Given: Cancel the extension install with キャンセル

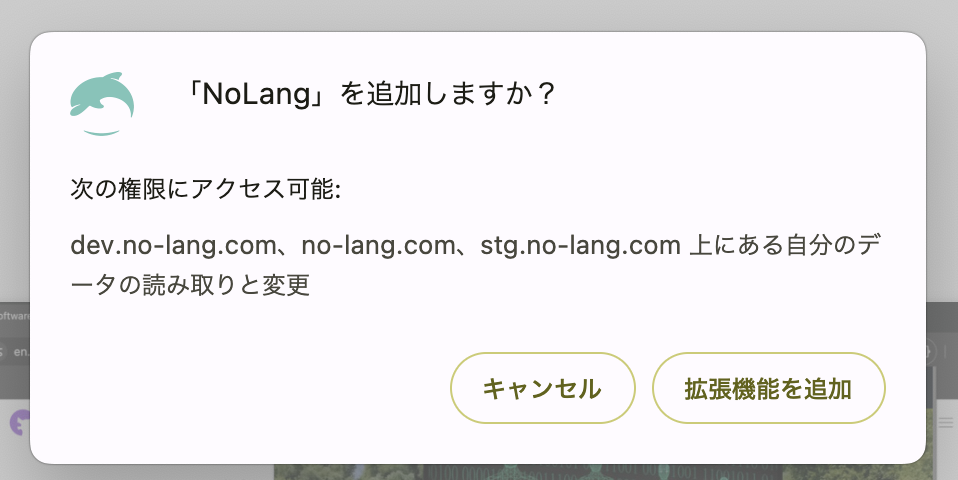Looking at the screenshot, I should coord(543,388).
